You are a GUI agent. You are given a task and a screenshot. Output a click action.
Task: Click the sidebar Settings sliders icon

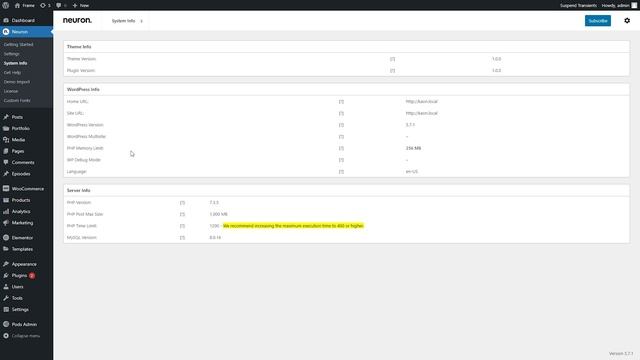[x=6, y=309]
